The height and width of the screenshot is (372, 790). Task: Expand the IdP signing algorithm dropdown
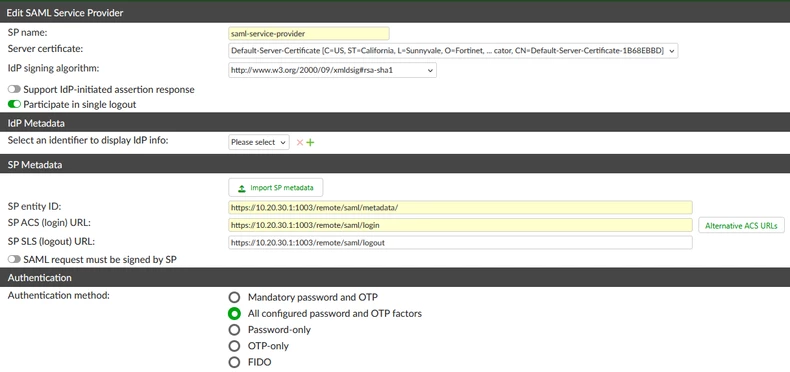click(x=332, y=71)
